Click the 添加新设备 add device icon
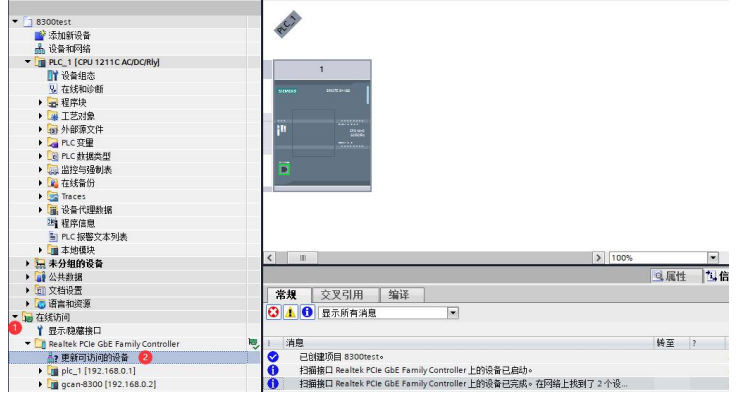 tap(40, 35)
